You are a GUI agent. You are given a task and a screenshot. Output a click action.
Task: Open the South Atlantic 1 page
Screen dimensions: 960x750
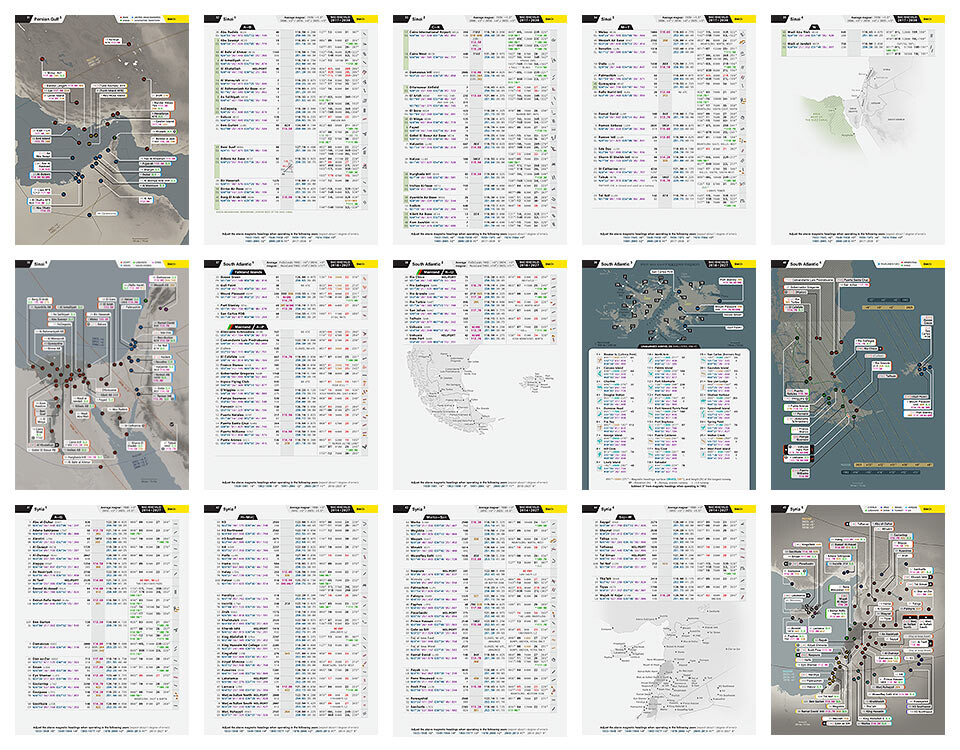(291, 375)
